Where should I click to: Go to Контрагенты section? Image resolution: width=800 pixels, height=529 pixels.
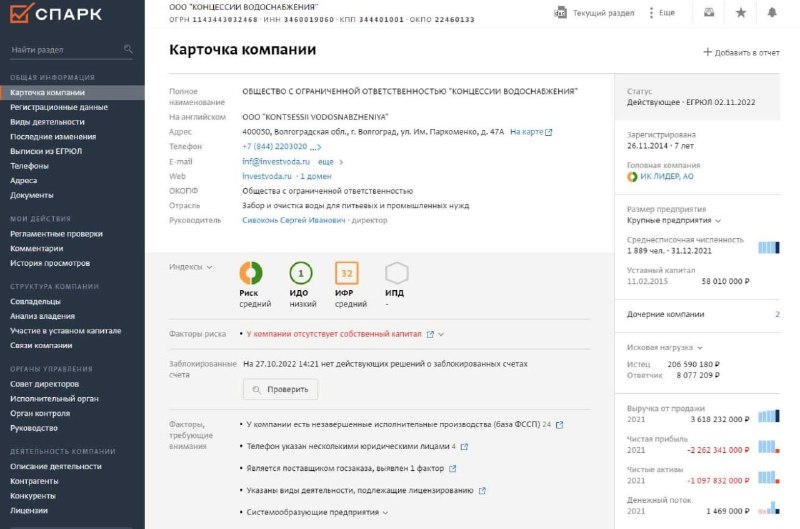pos(34,481)
